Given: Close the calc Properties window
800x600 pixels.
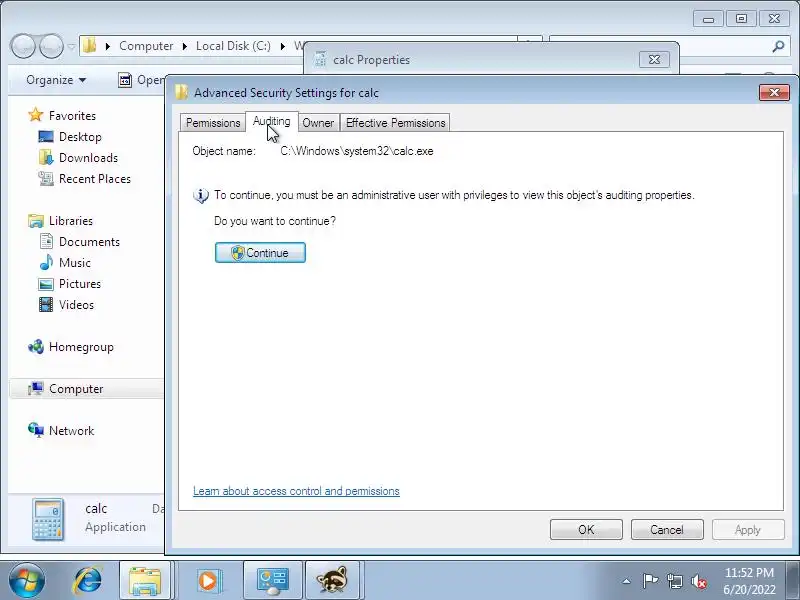Looking at the screenshot, I should coord(654,60).
